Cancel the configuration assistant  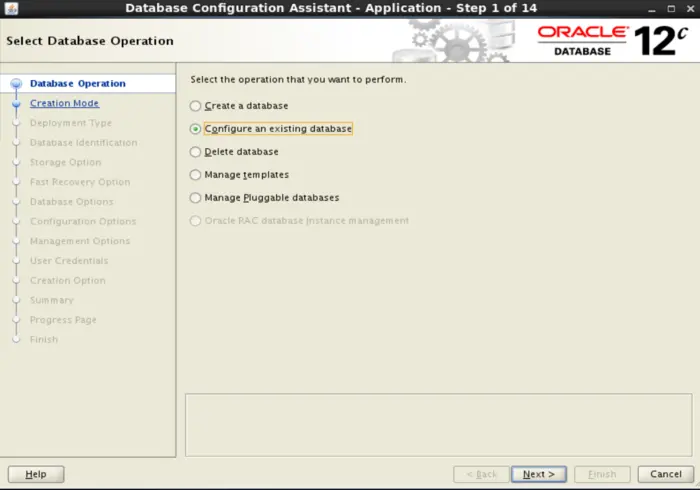pyautogui.click(x=666, y=474)
